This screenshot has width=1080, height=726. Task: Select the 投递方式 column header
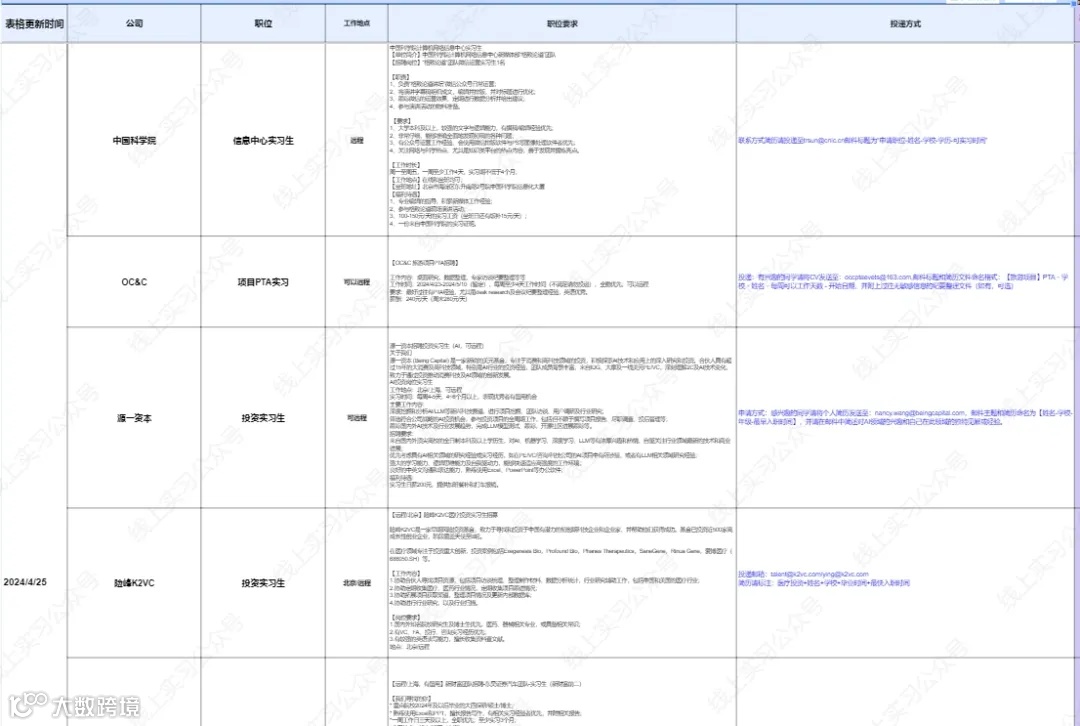905,23
